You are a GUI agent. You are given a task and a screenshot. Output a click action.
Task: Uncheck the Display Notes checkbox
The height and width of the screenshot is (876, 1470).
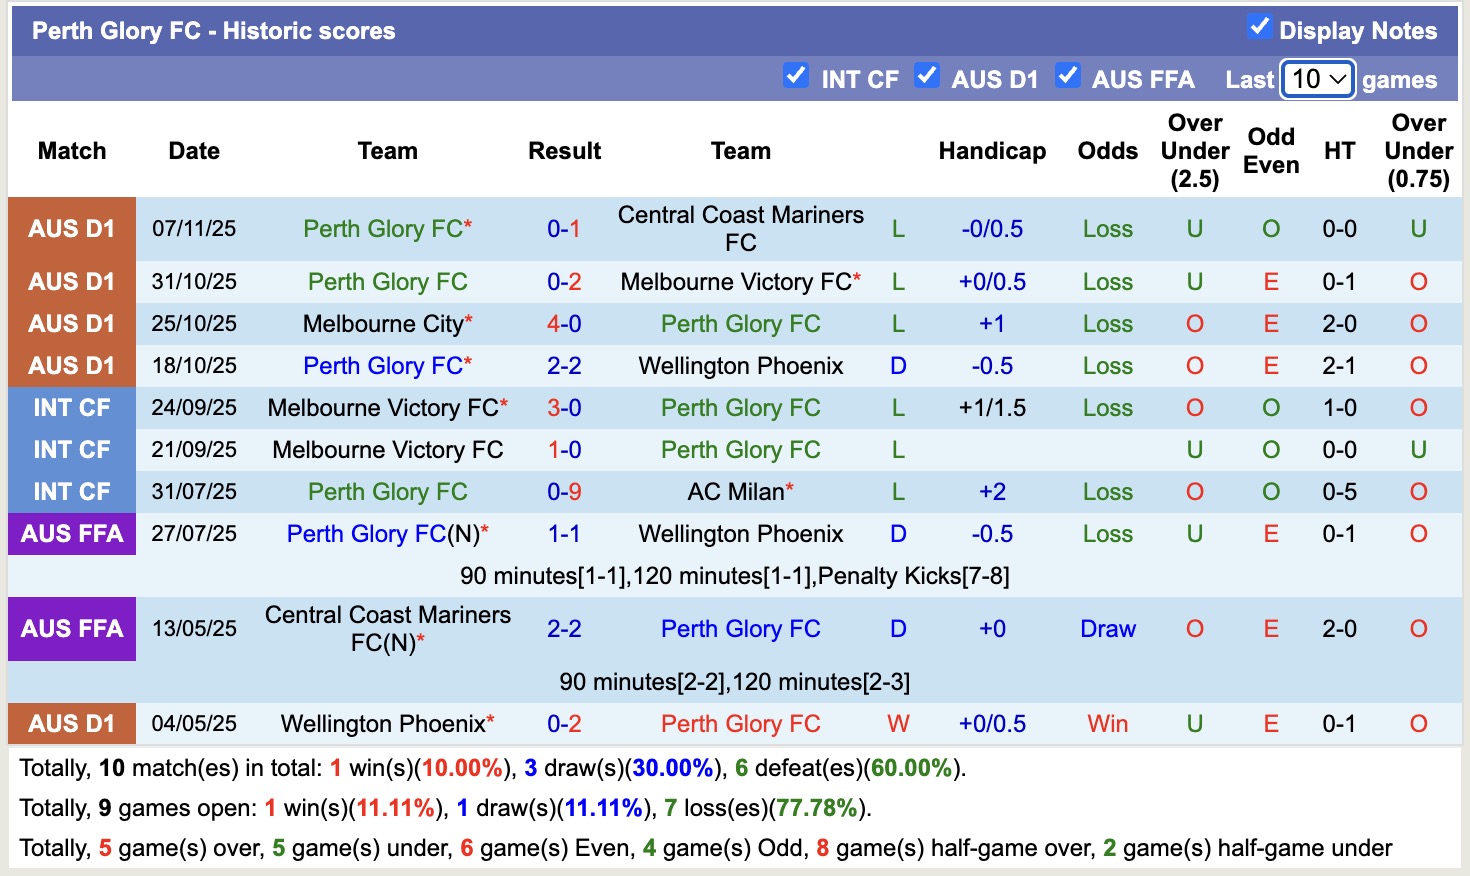pos(1260,30)
